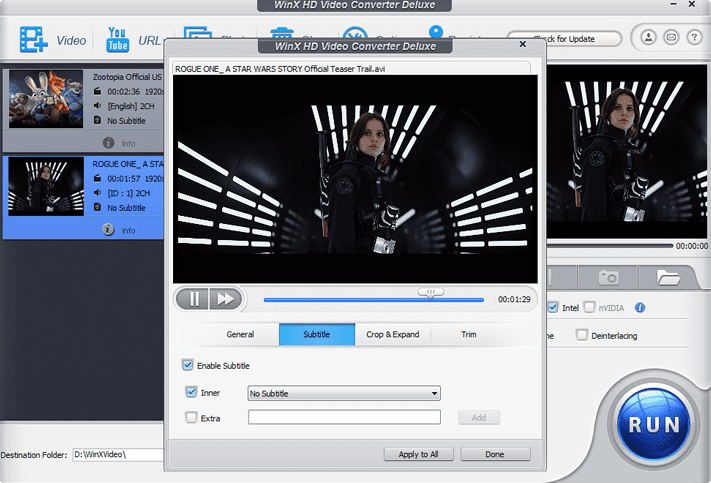Open the YouTube URL icon
Screen dimensions: 711x483
[x=117, y=39]
